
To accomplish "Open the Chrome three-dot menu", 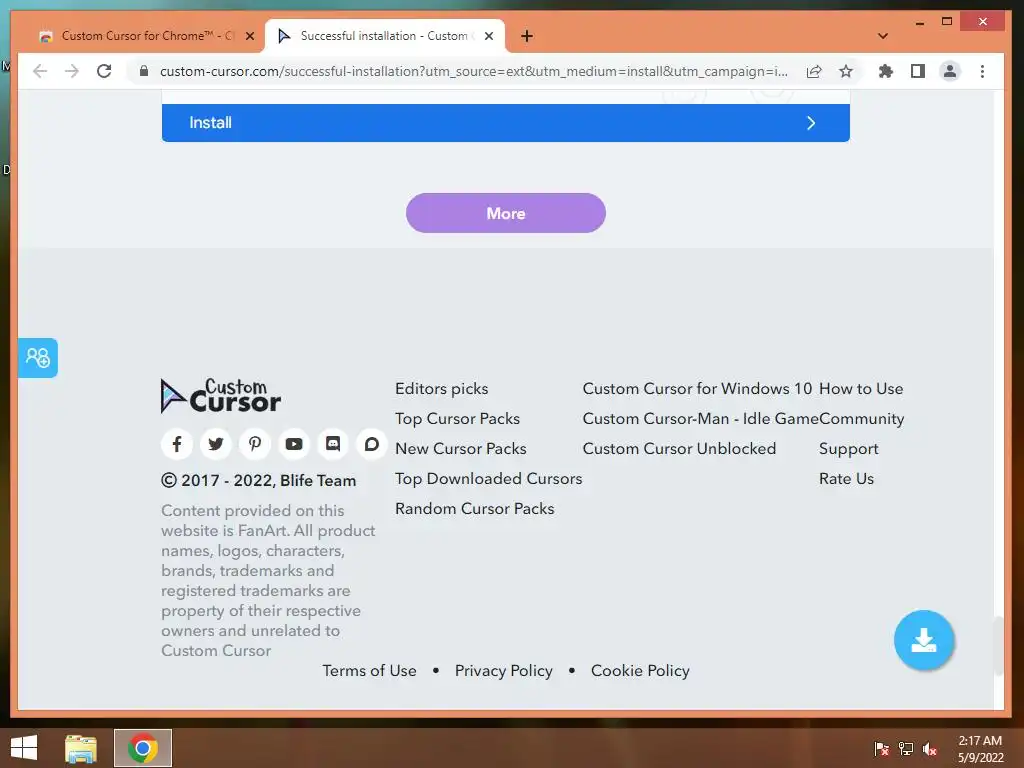I will click(x=982, y=71).
